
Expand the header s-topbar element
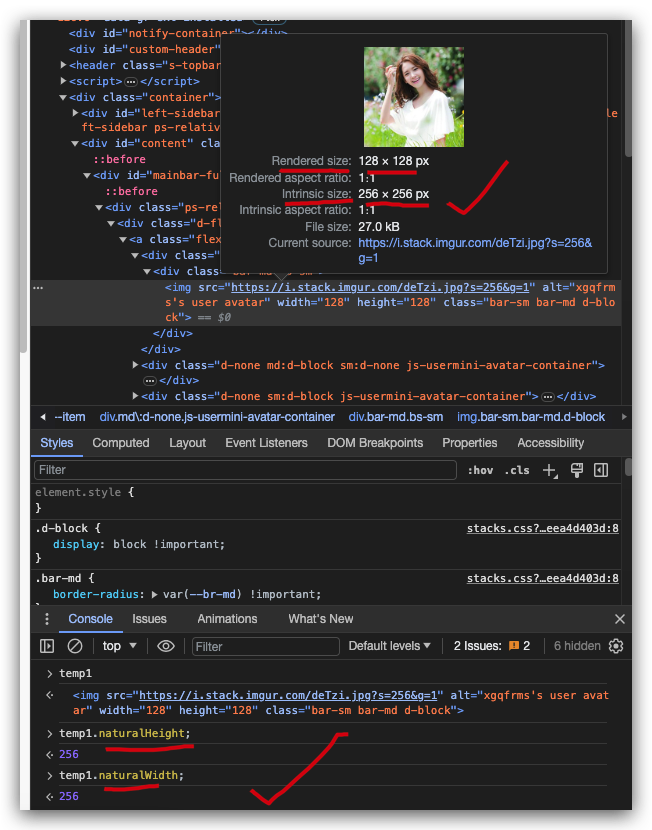pyautogui.click(x=64, y=65)
